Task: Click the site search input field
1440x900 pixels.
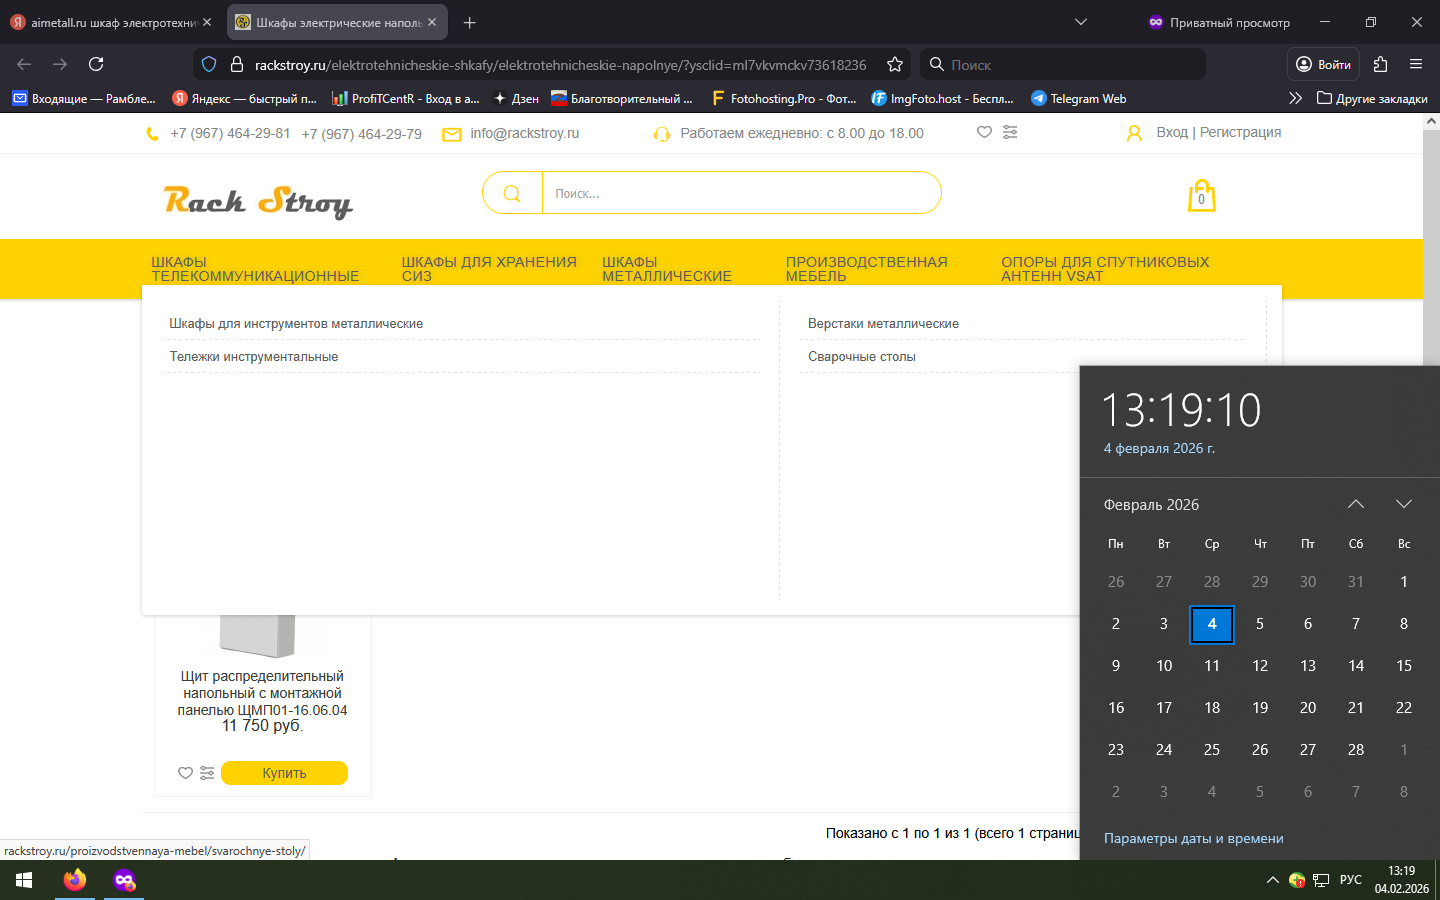Action: [741, 193]
